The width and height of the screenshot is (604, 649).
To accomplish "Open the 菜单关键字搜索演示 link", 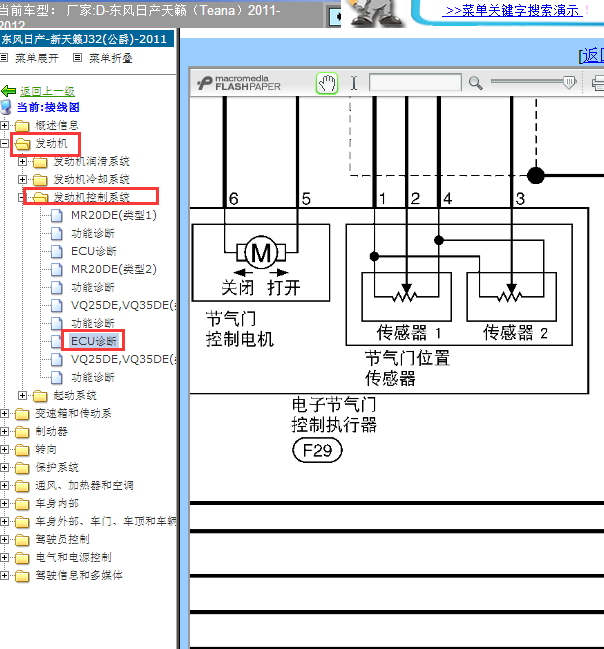I will 513,10.
